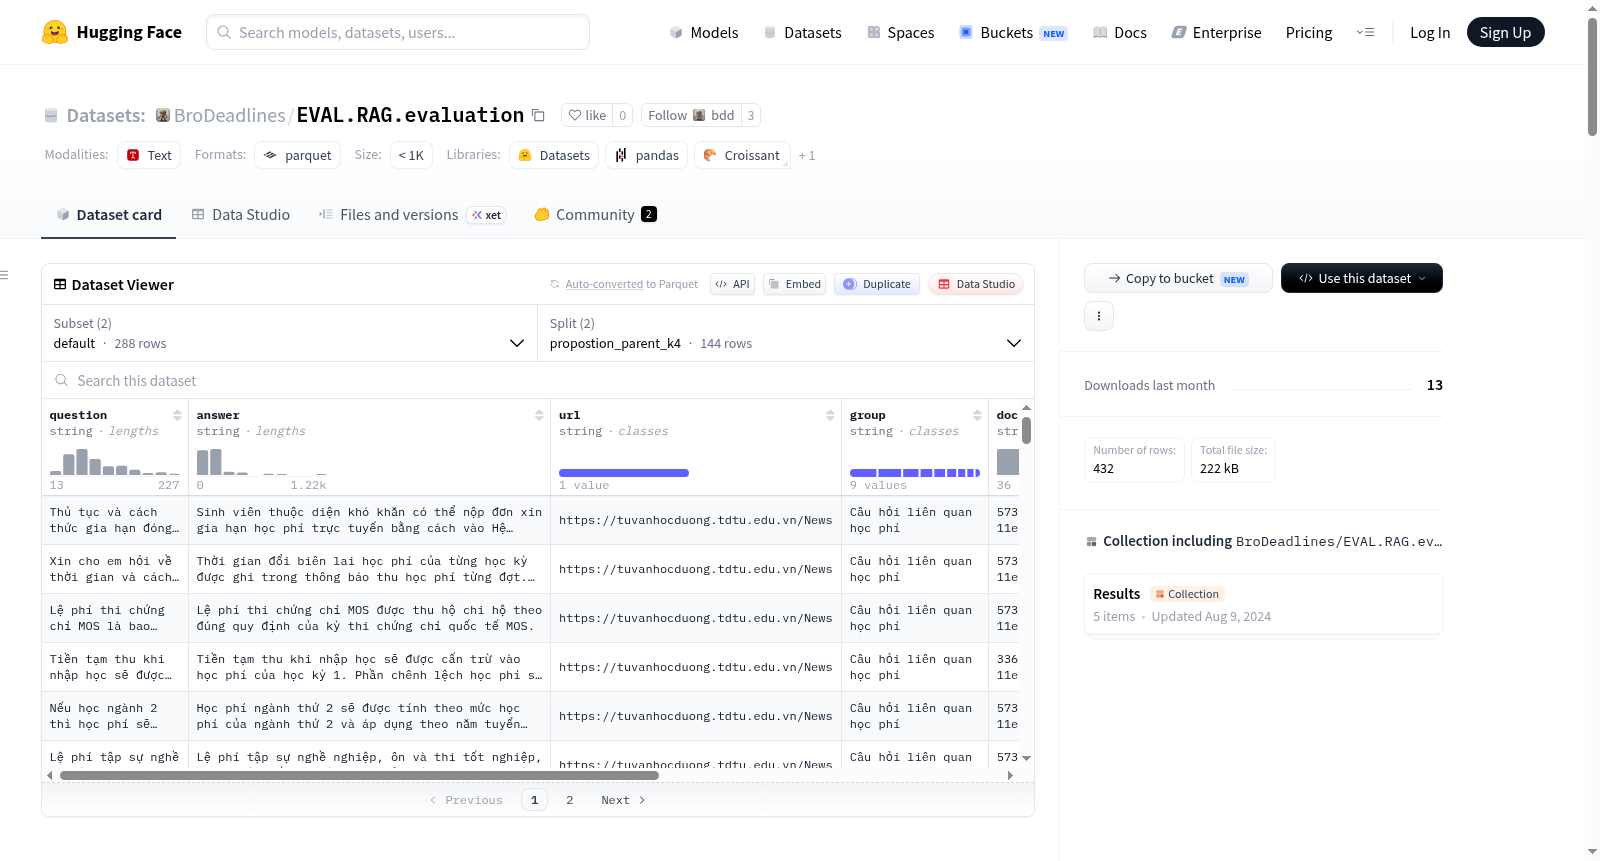Viewport: 1600px width, 861px height.
Task: Click the BroDeadlines avatar icon
Action: pos(163,115)
